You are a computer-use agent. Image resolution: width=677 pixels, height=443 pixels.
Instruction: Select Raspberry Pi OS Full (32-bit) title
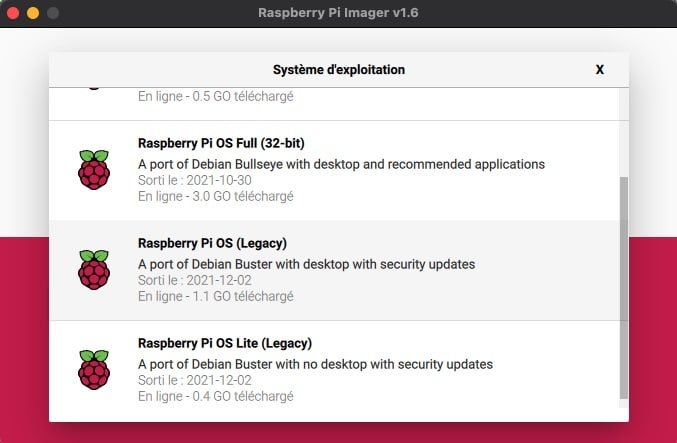click(221, 143)
